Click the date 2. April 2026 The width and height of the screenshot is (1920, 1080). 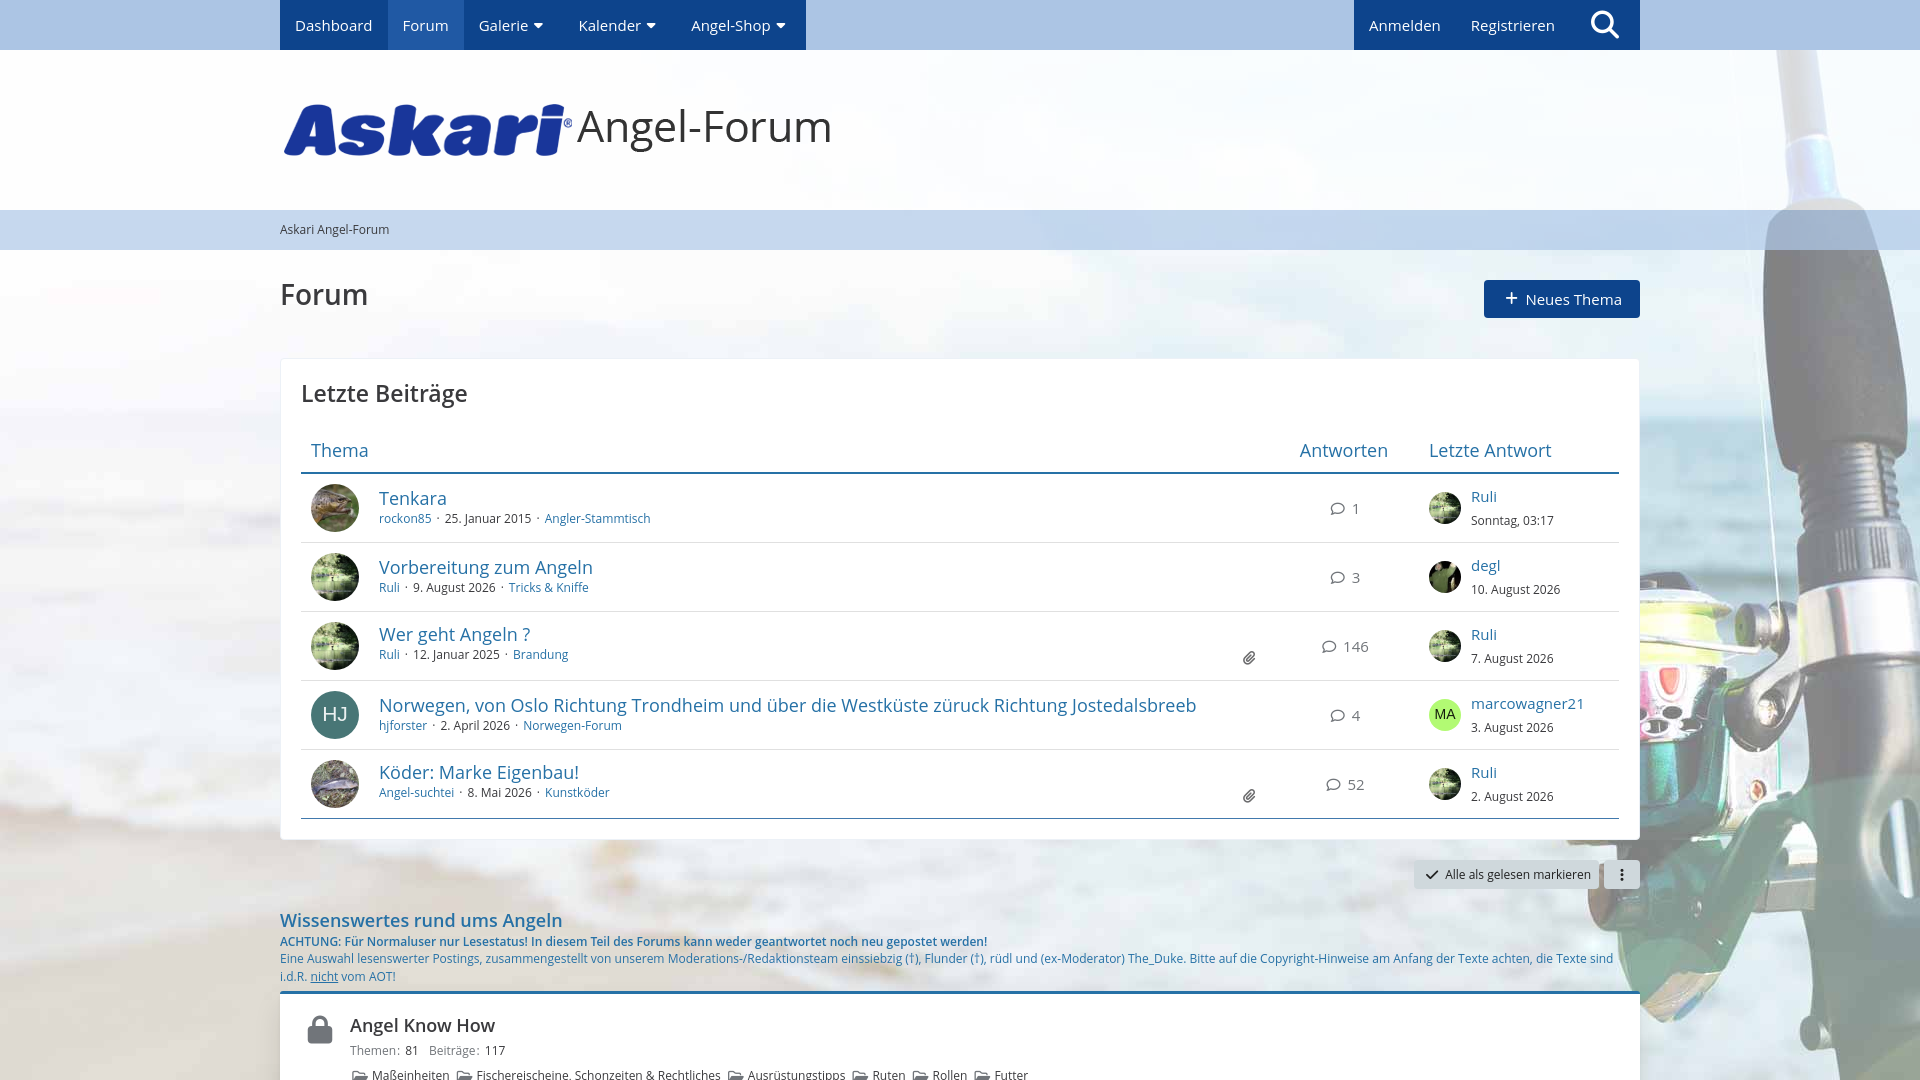(475, 725)
